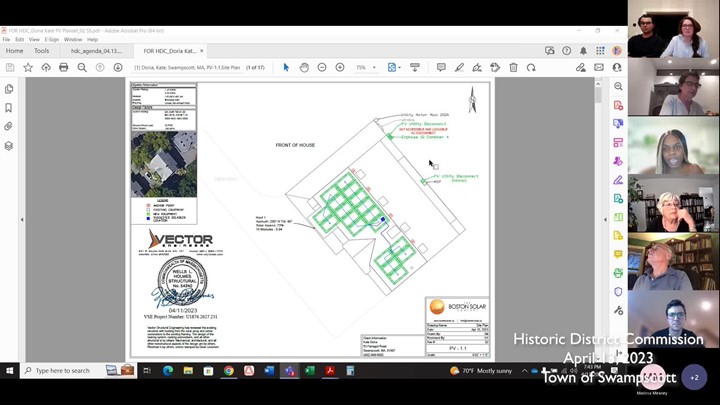Open Excel from taskbar

[x=309, y=371]
